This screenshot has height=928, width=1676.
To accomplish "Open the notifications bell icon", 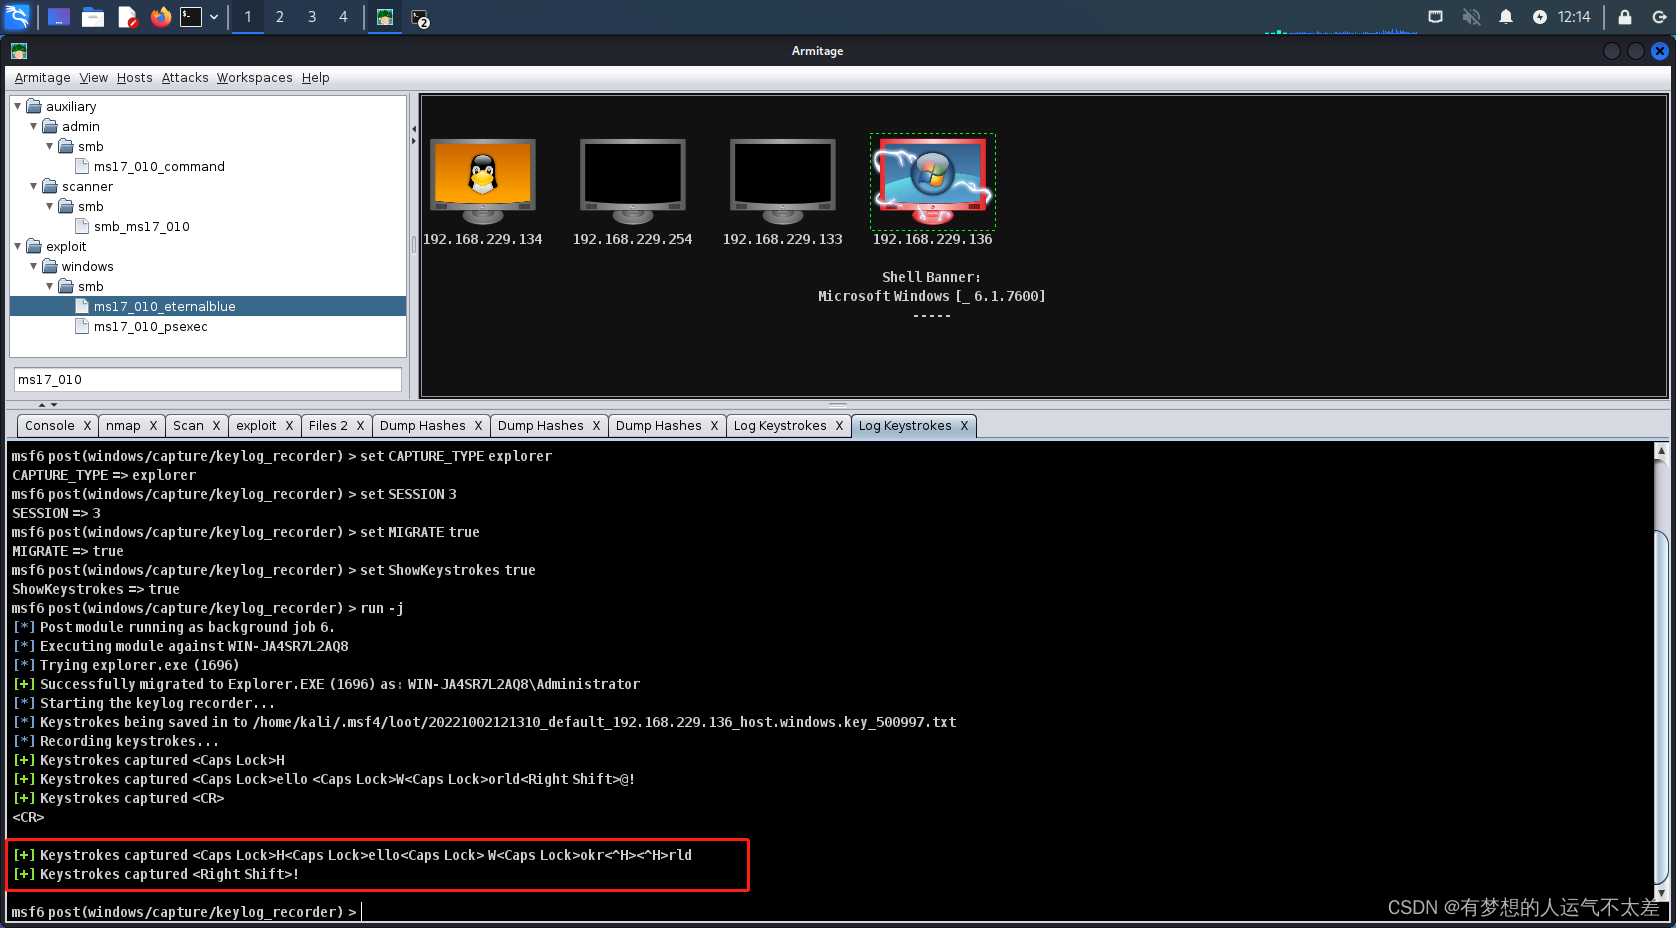I will (x=1506, y=17).
